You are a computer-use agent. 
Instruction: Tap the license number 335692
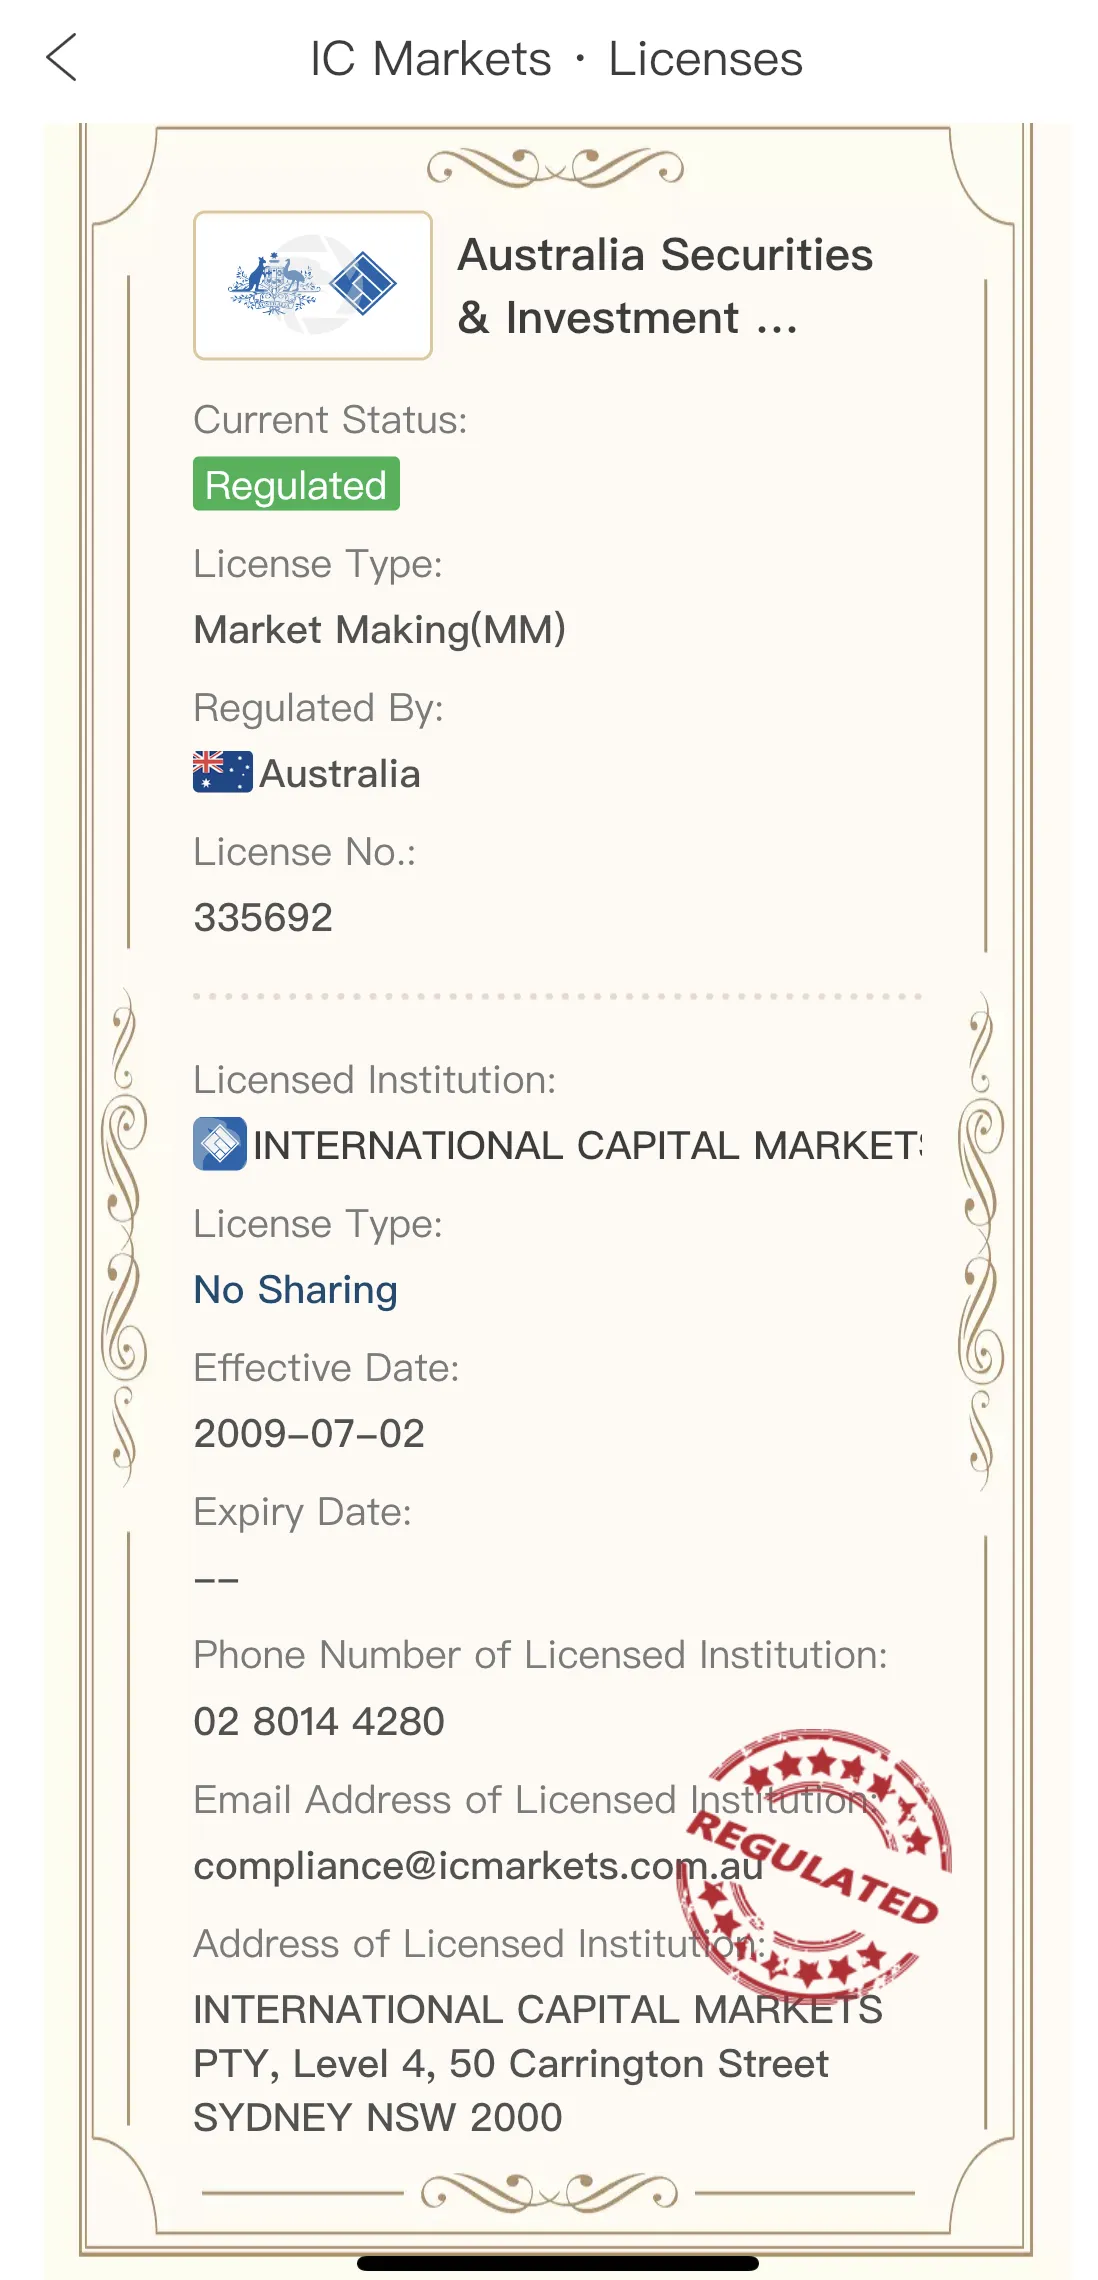tap(263, 917)
